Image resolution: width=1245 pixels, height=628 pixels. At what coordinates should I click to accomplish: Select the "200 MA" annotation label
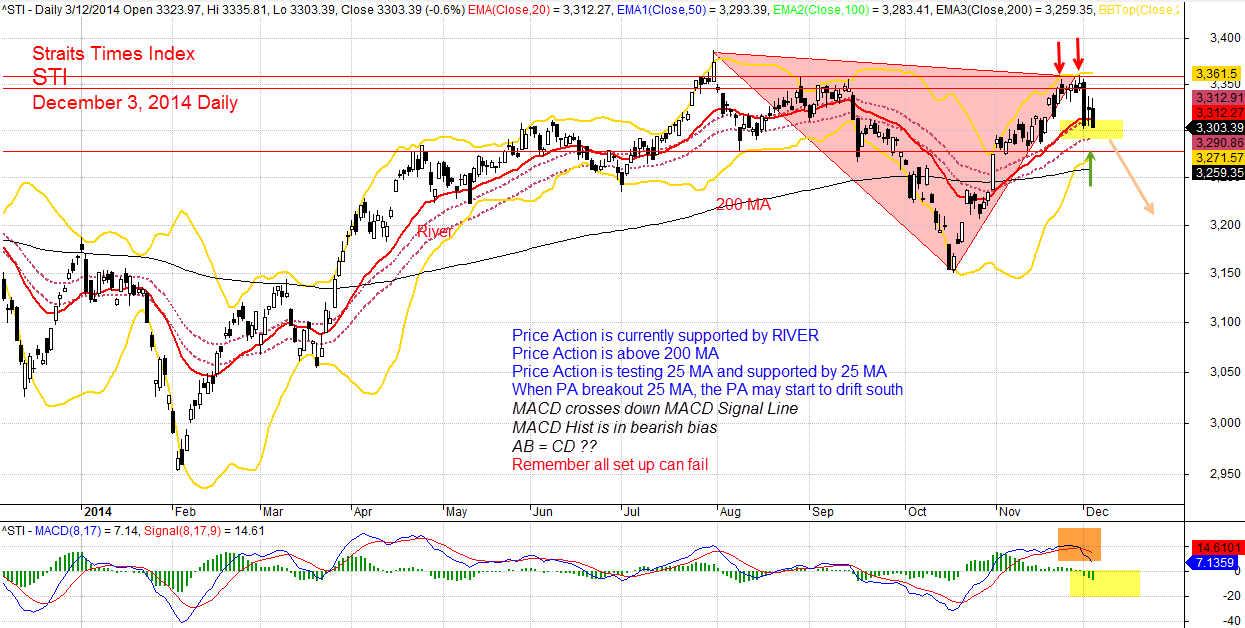[x=745, y=204]
